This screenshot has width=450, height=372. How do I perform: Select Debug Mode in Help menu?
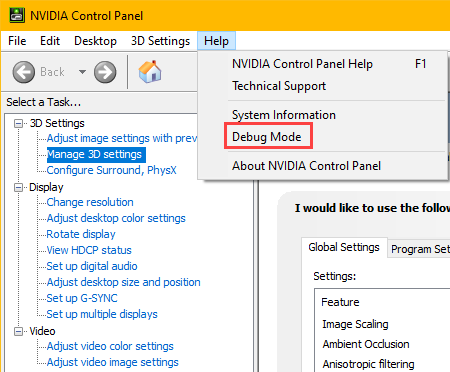coord(267,137)
